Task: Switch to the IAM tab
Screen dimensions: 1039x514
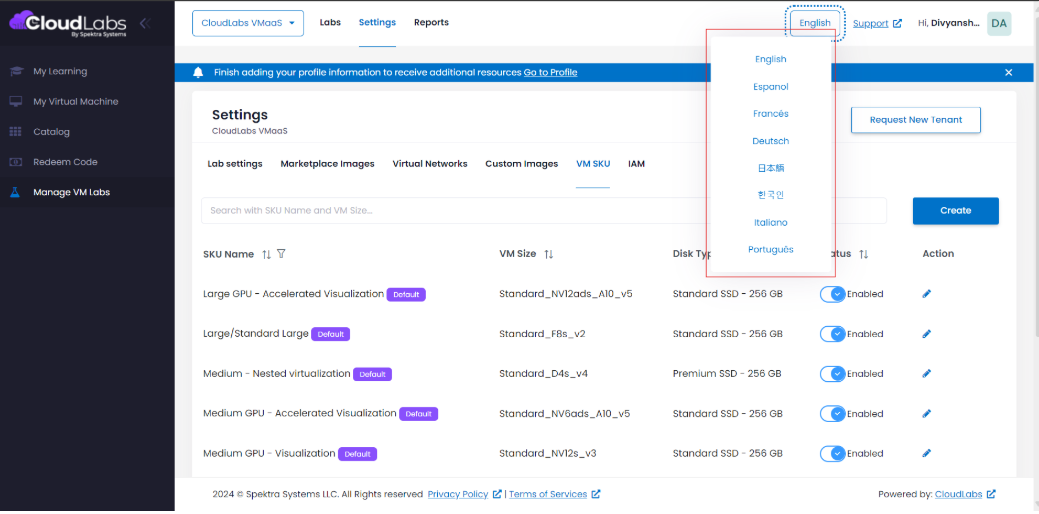Action: point(637,164)
